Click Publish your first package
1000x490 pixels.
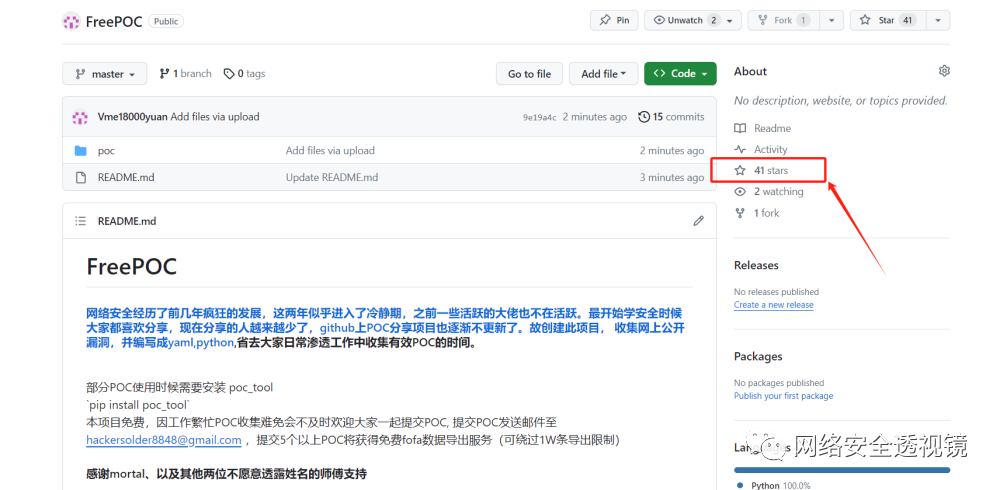pos(783,396)
